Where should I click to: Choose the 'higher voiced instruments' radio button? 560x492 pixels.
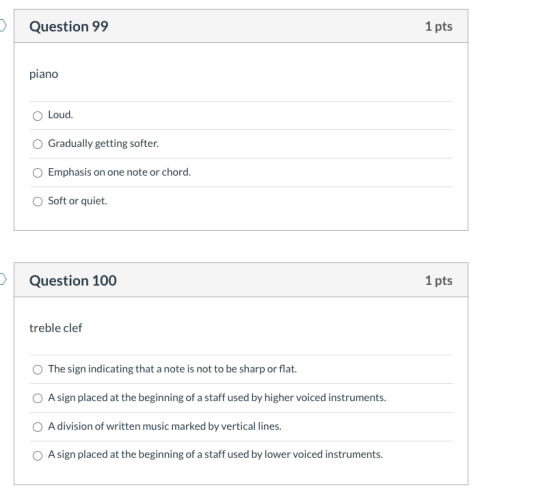coord(38,398)
